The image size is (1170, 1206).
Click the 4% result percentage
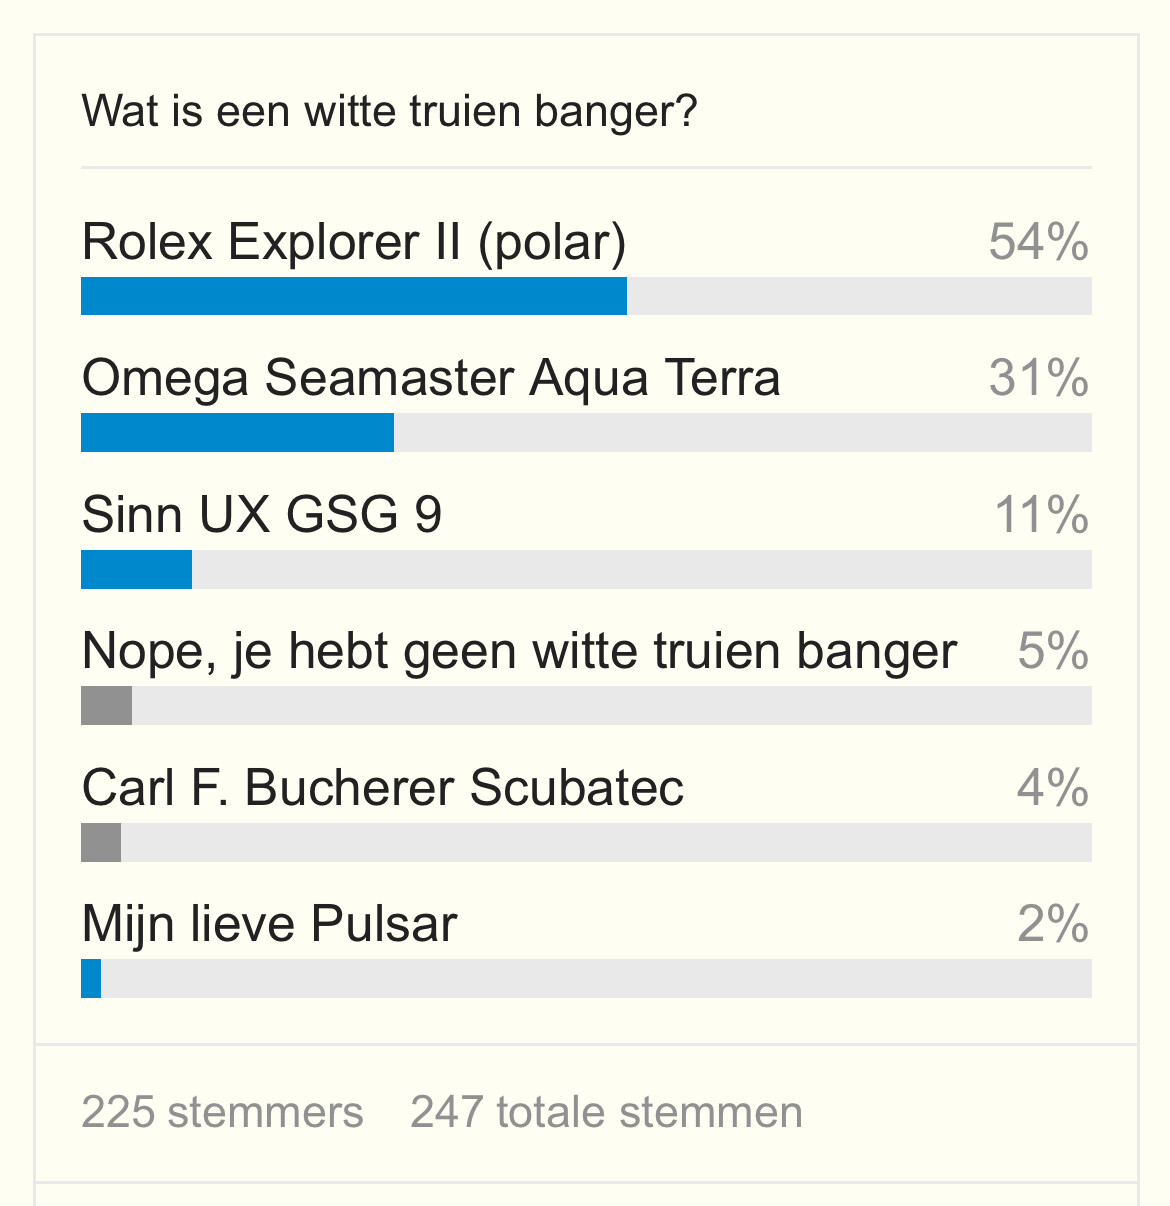click(1053, 788)
